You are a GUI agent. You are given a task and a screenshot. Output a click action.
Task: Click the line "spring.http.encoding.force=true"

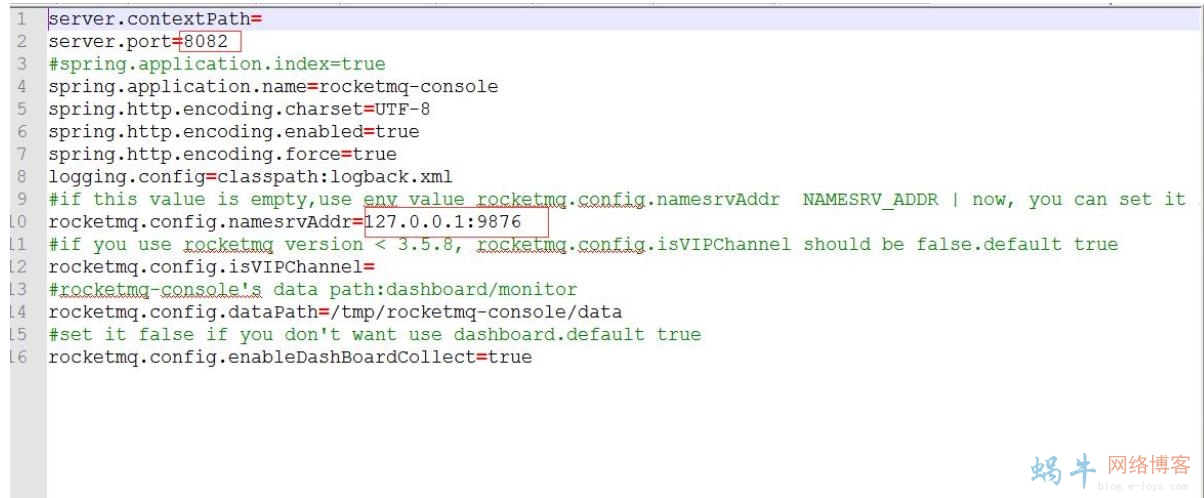click(x=222, y=154)
